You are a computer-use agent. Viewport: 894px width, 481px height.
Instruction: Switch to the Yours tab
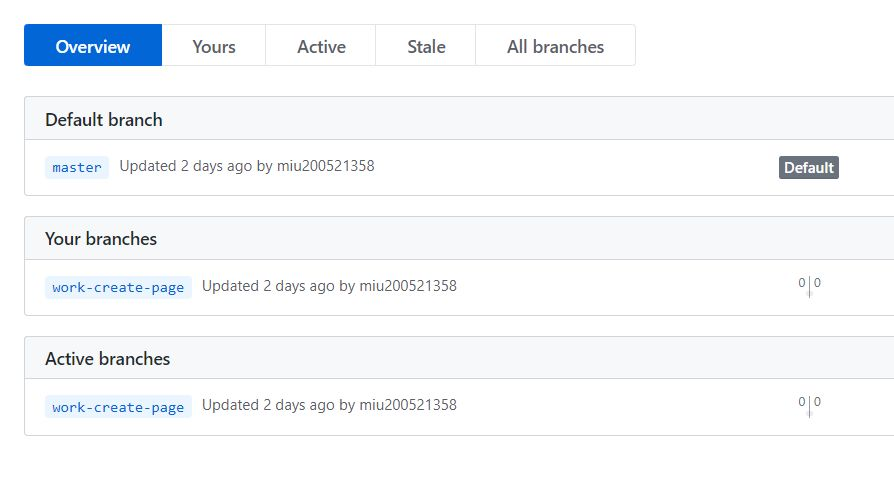(214, 46)
